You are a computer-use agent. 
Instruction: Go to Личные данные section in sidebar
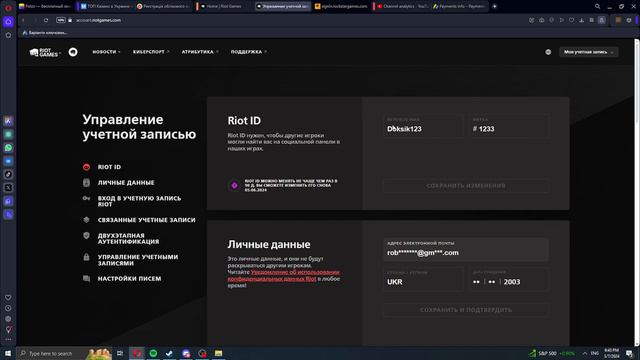(x=126, y=182)
